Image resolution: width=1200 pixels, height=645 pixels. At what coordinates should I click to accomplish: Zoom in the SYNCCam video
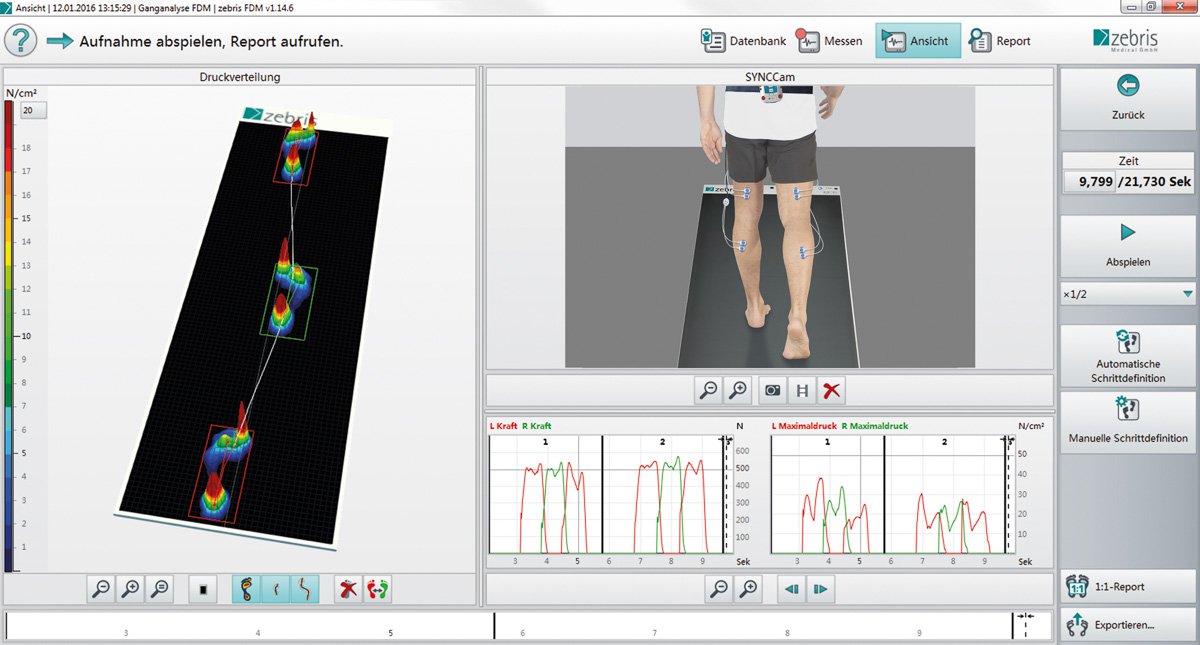pos(738,391)
